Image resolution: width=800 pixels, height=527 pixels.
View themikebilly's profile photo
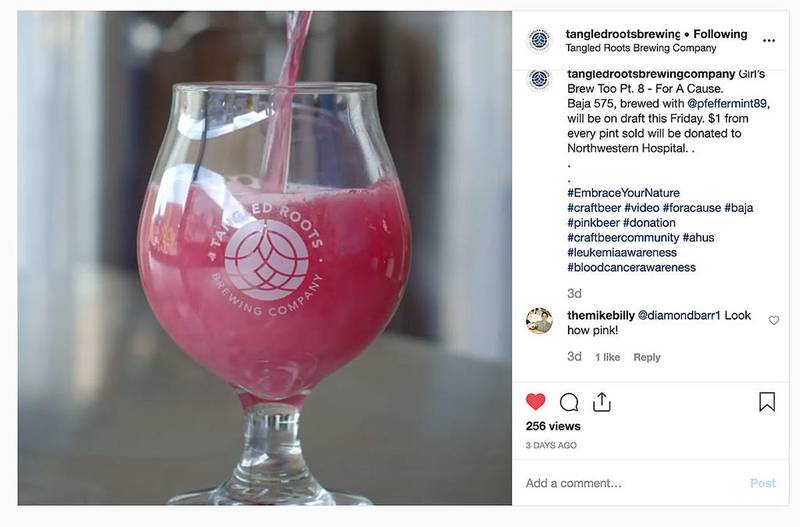click(539, 321)
